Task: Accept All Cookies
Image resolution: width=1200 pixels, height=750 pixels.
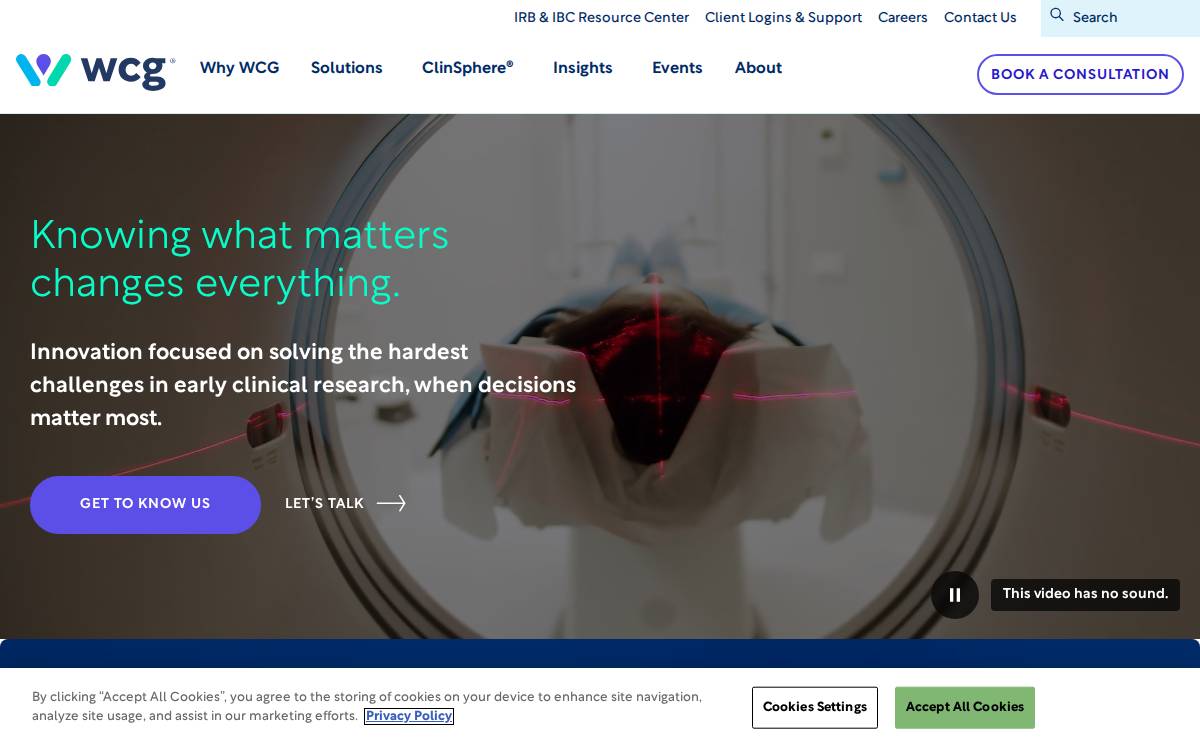Action: coord(965,707)
